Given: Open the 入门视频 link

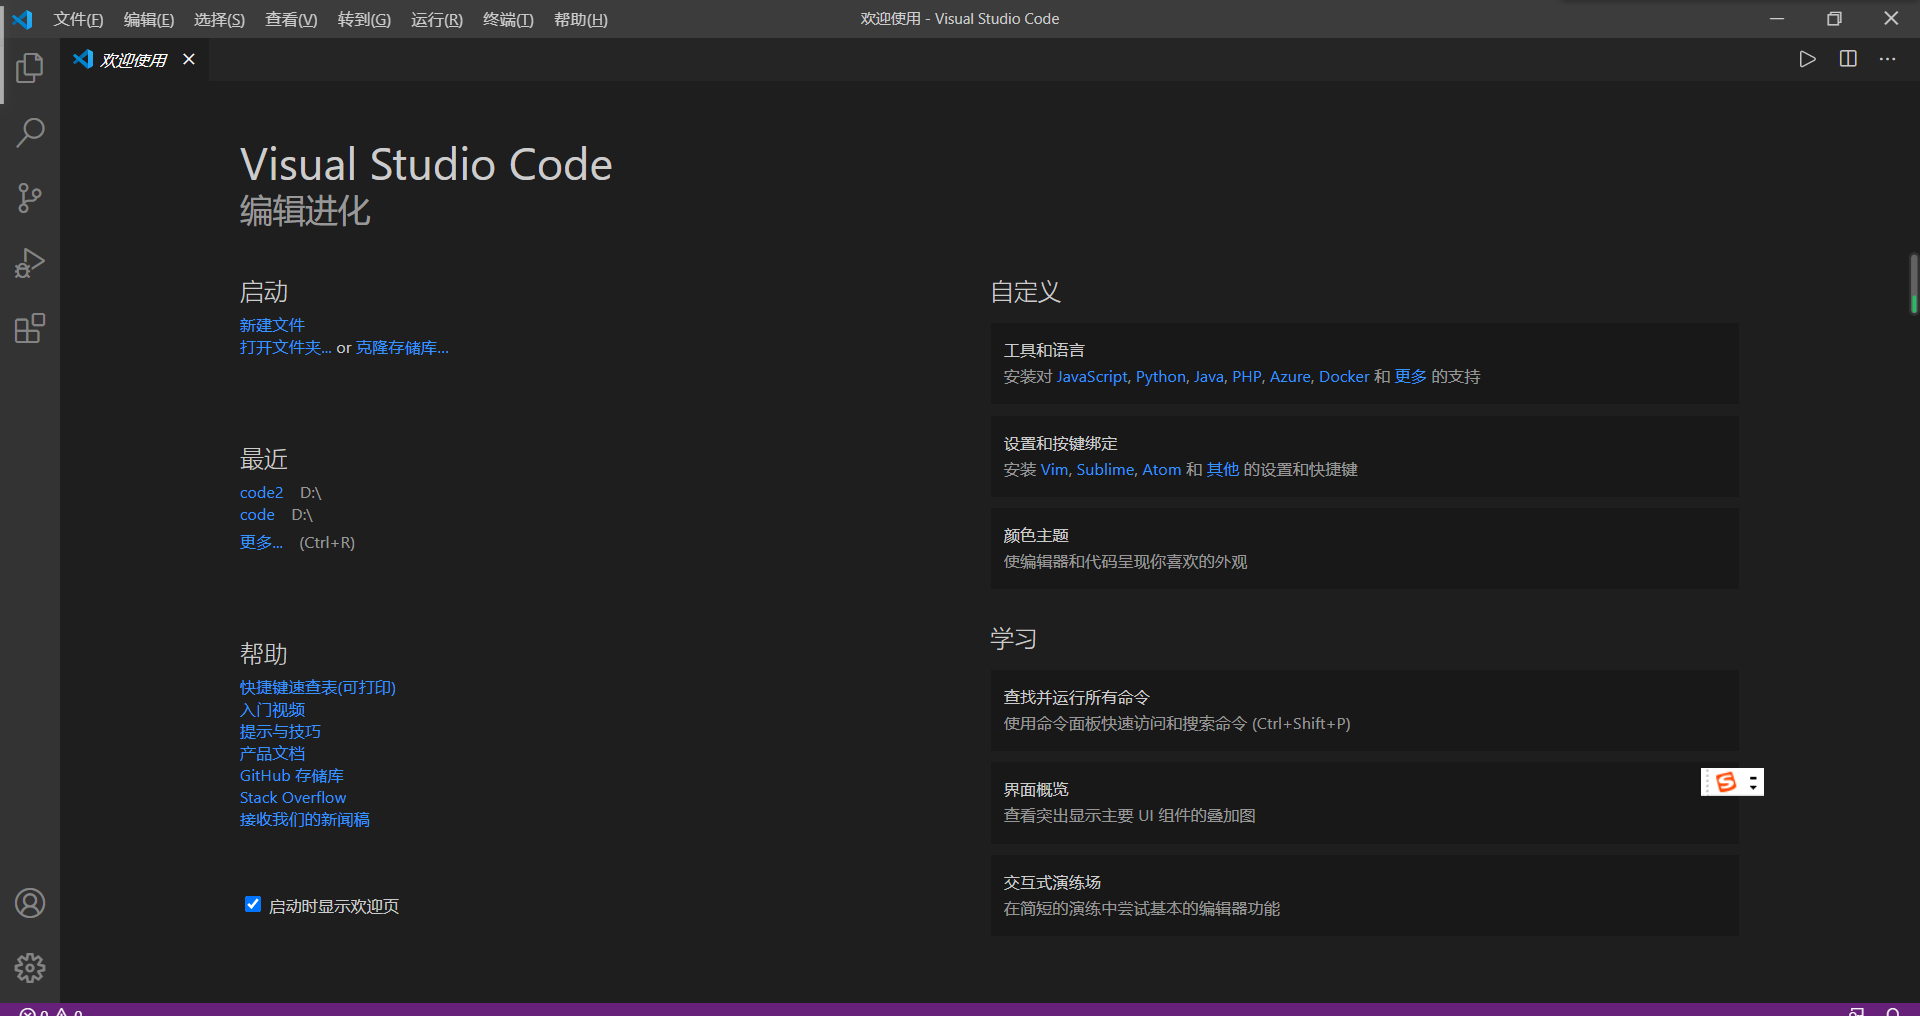Looking at the screenshot, I should coord(272,709).
